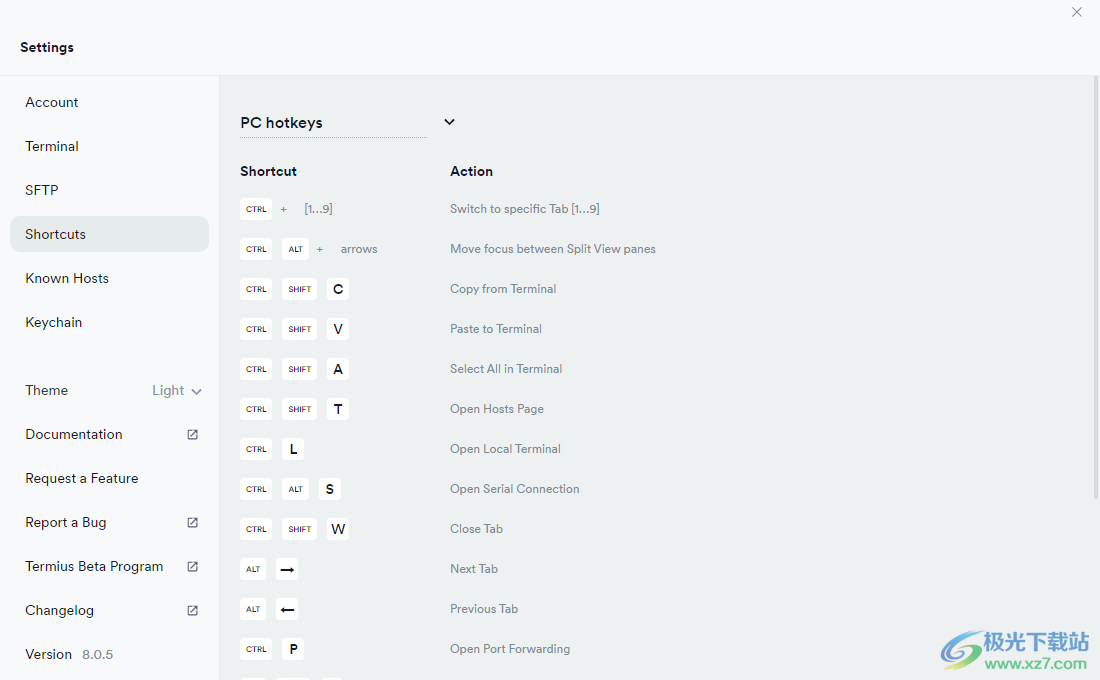Click the Settings title heading
Image resolution: width=1100 pixels, height=680 pixels.
[x=47, y=48]
